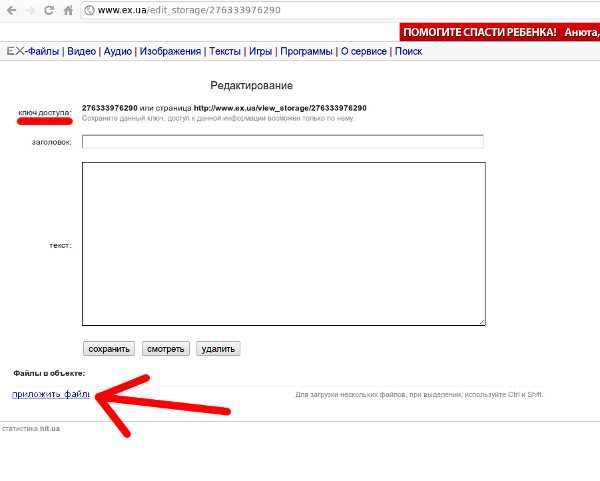Click the address bar URL field
The width and height of the screenshot is (600, 481).
[300, 10]
